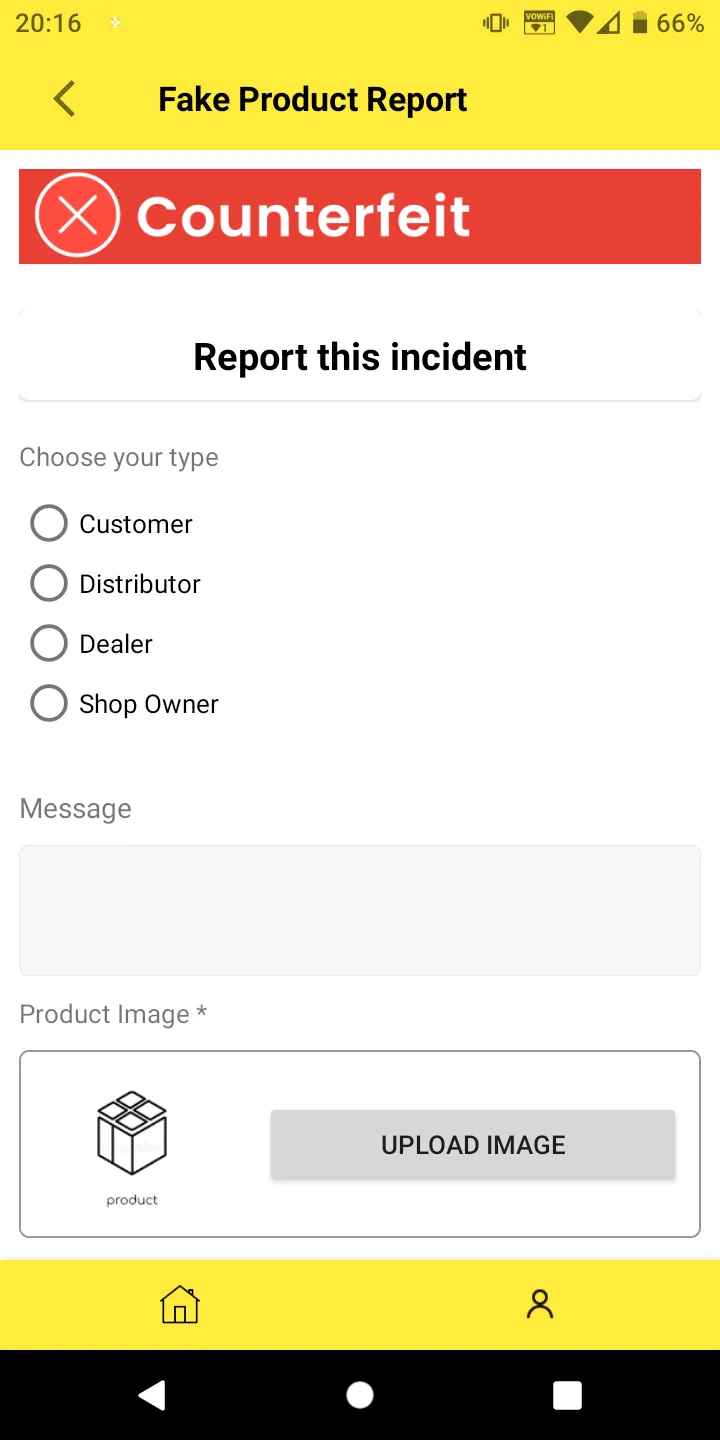Focus the Message text field

[360, 910]
